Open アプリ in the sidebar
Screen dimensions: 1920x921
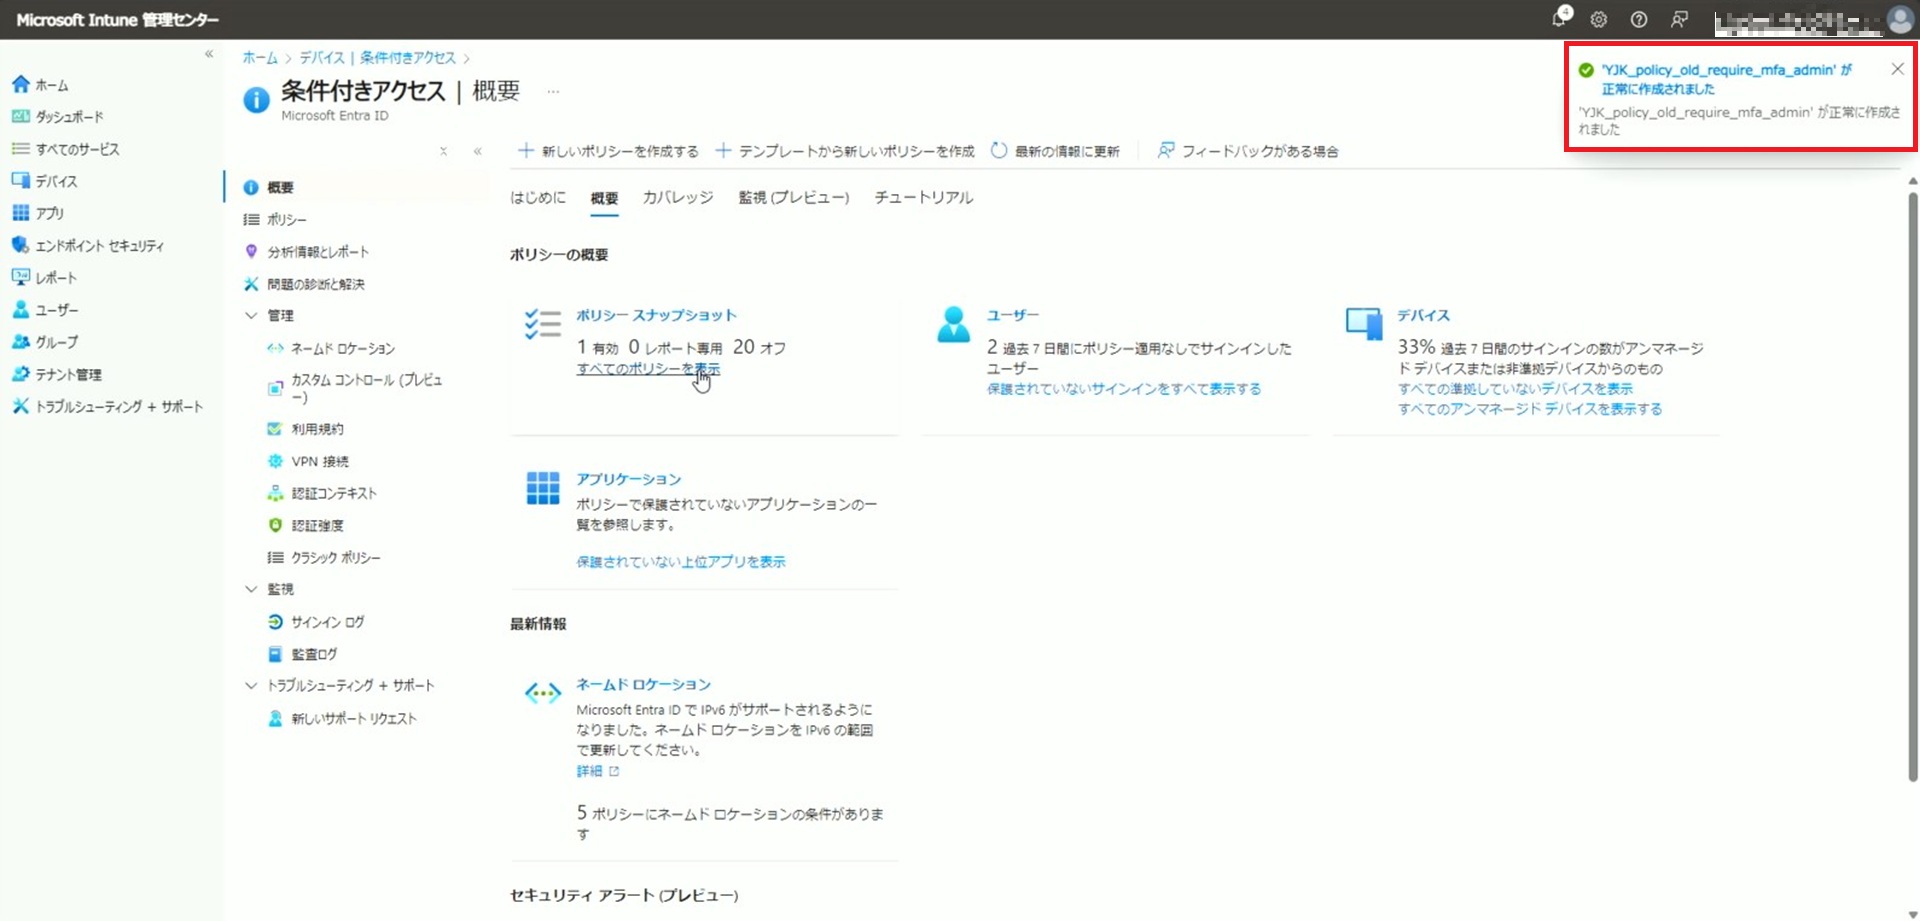pyautogui.click(x=49, y=213)
